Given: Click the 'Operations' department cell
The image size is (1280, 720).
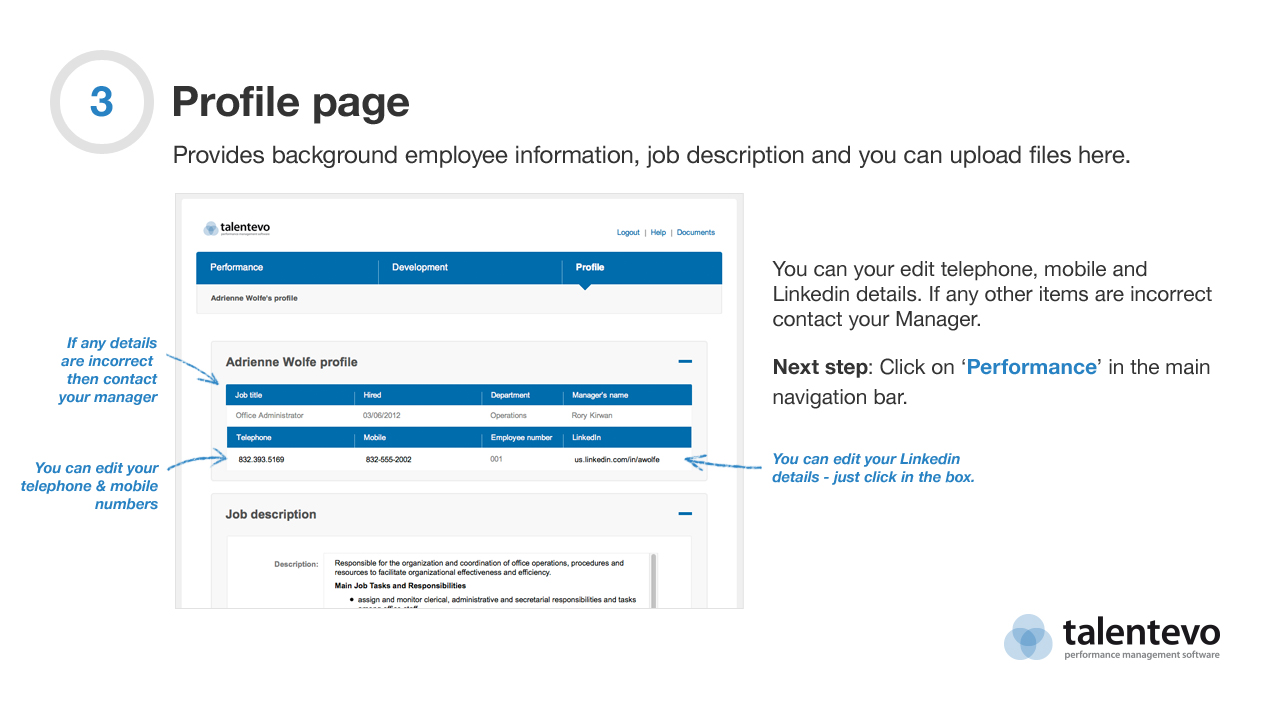Looking at the screenshot, I should click(x=508, y=415).
